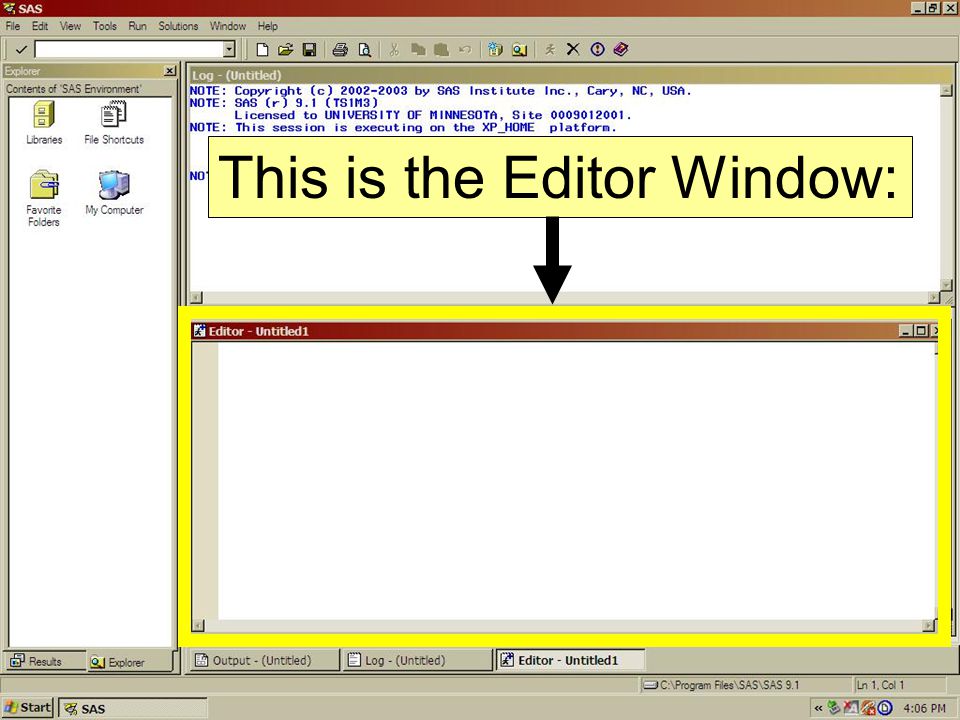
Task: Click the Copy toolbar icon
Action: [418, 50]
